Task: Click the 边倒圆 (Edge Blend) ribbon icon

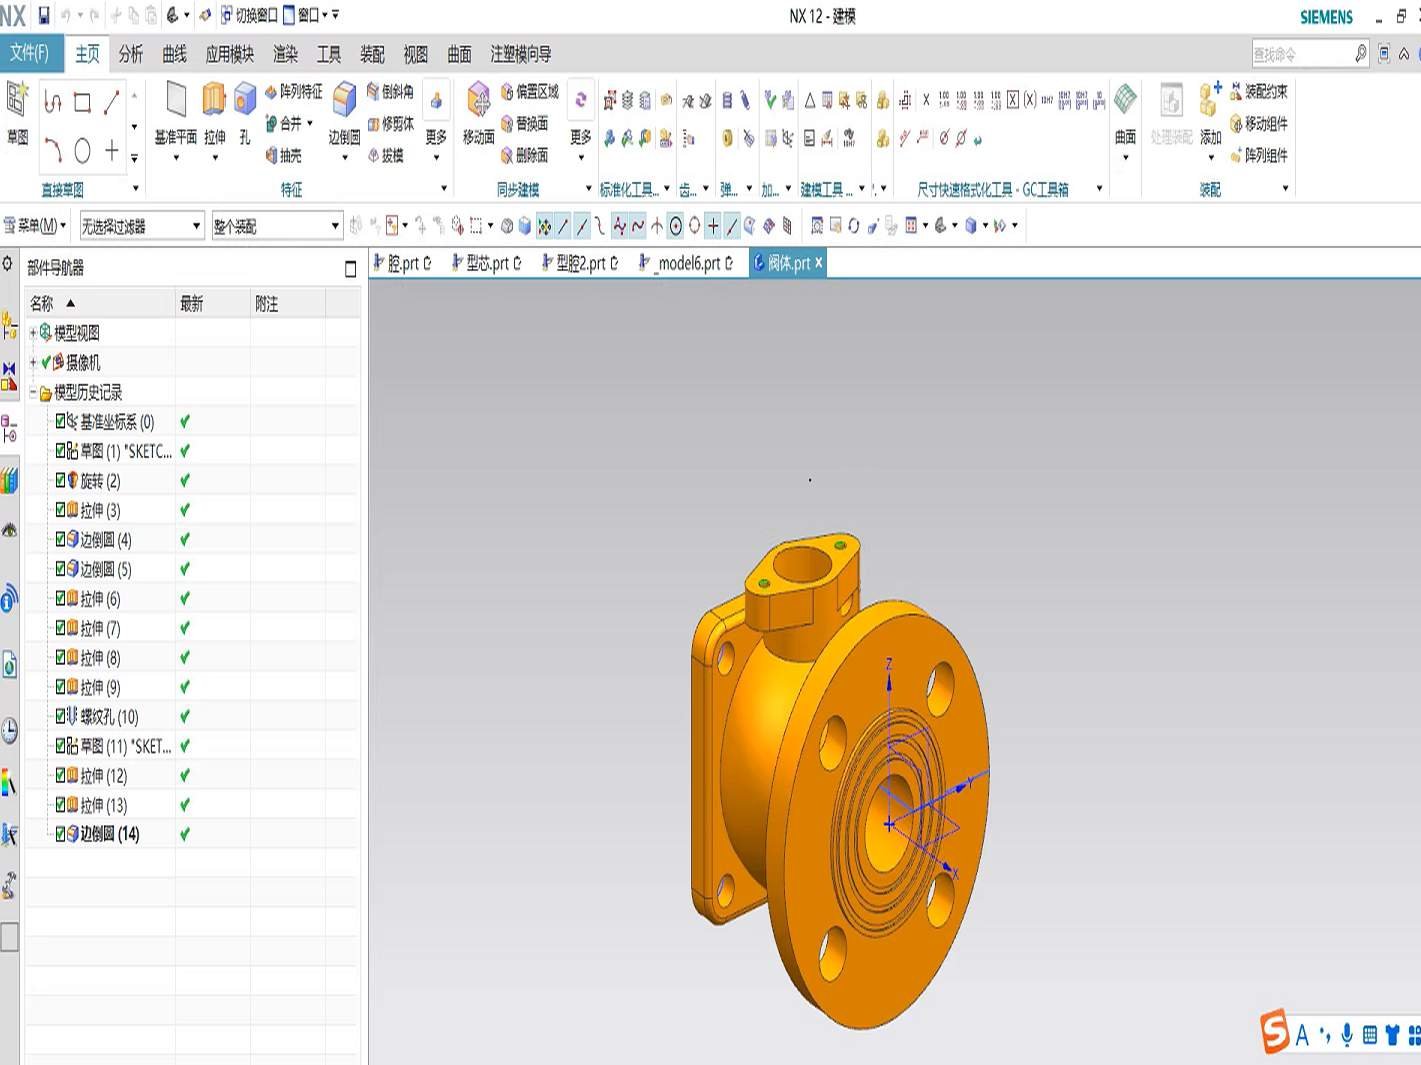Action: (344, 100)
